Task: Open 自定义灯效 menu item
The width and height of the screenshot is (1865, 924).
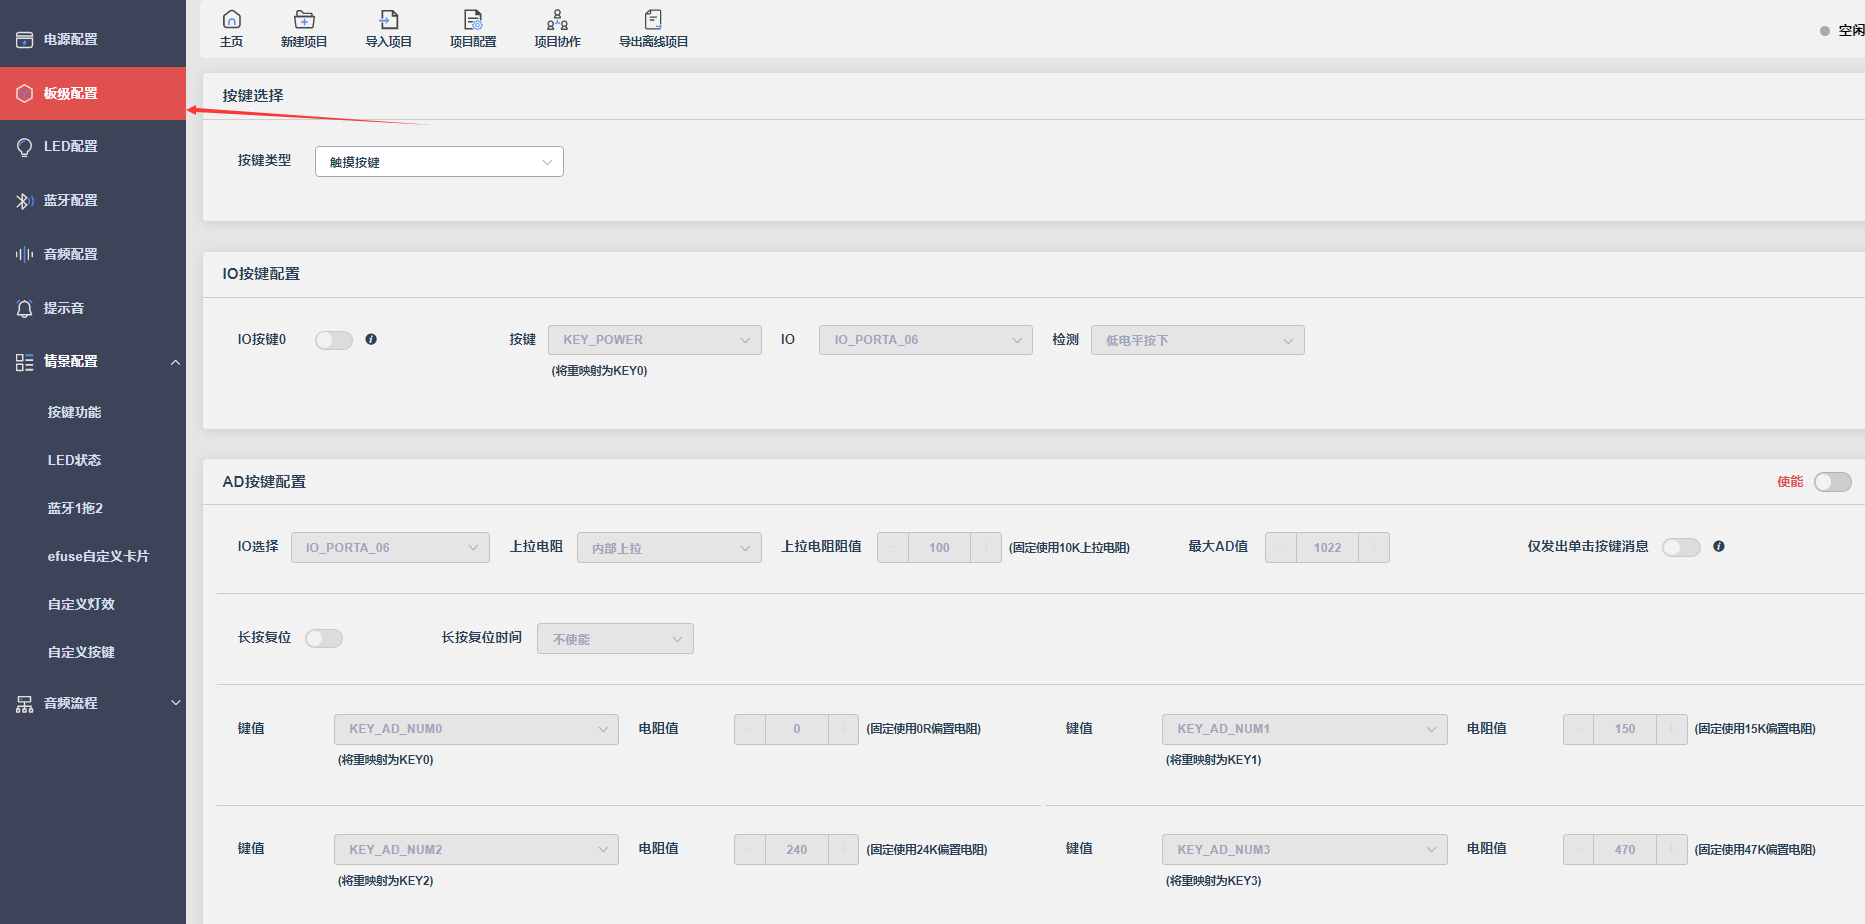Action: [x=81, y=604]
